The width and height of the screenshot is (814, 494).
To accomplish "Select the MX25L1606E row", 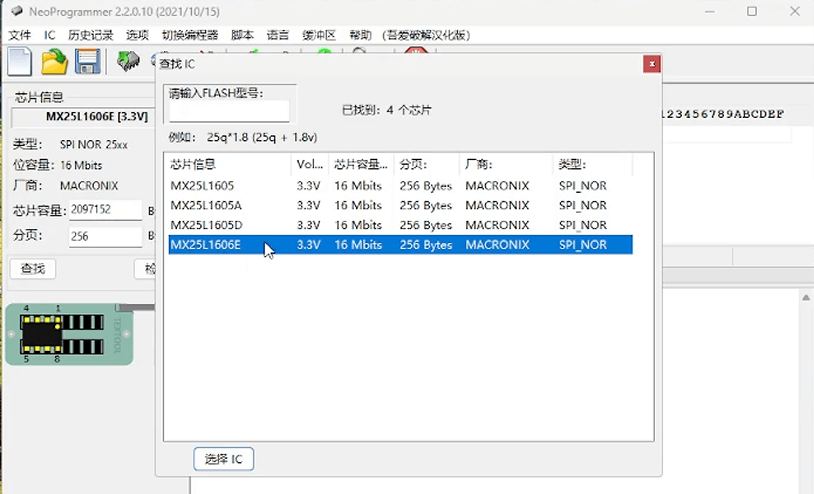I will 400,245.
